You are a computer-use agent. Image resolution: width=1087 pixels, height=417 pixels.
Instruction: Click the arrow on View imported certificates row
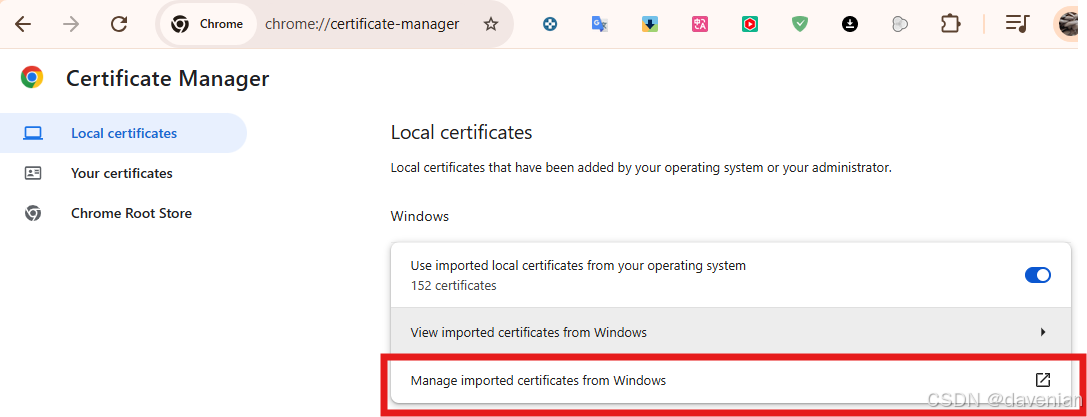point(1043,332)
